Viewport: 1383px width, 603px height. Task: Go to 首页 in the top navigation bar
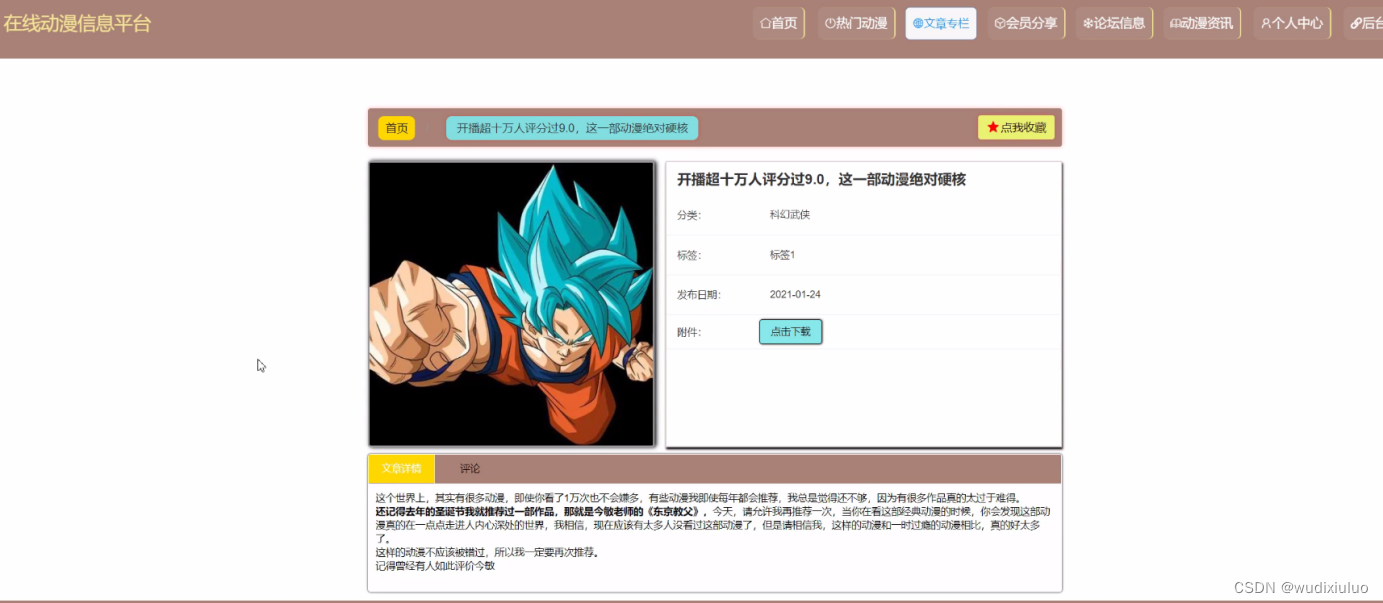click(779, 23)
